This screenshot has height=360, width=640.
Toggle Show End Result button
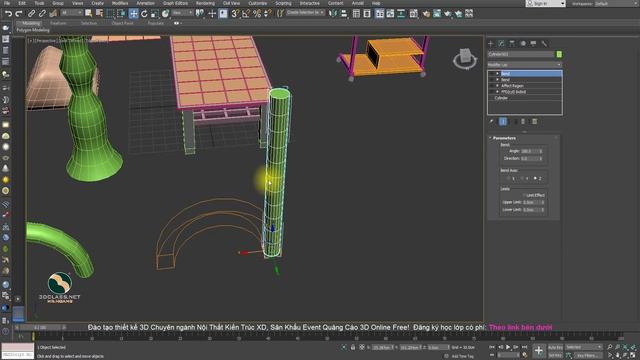point(503,122)
